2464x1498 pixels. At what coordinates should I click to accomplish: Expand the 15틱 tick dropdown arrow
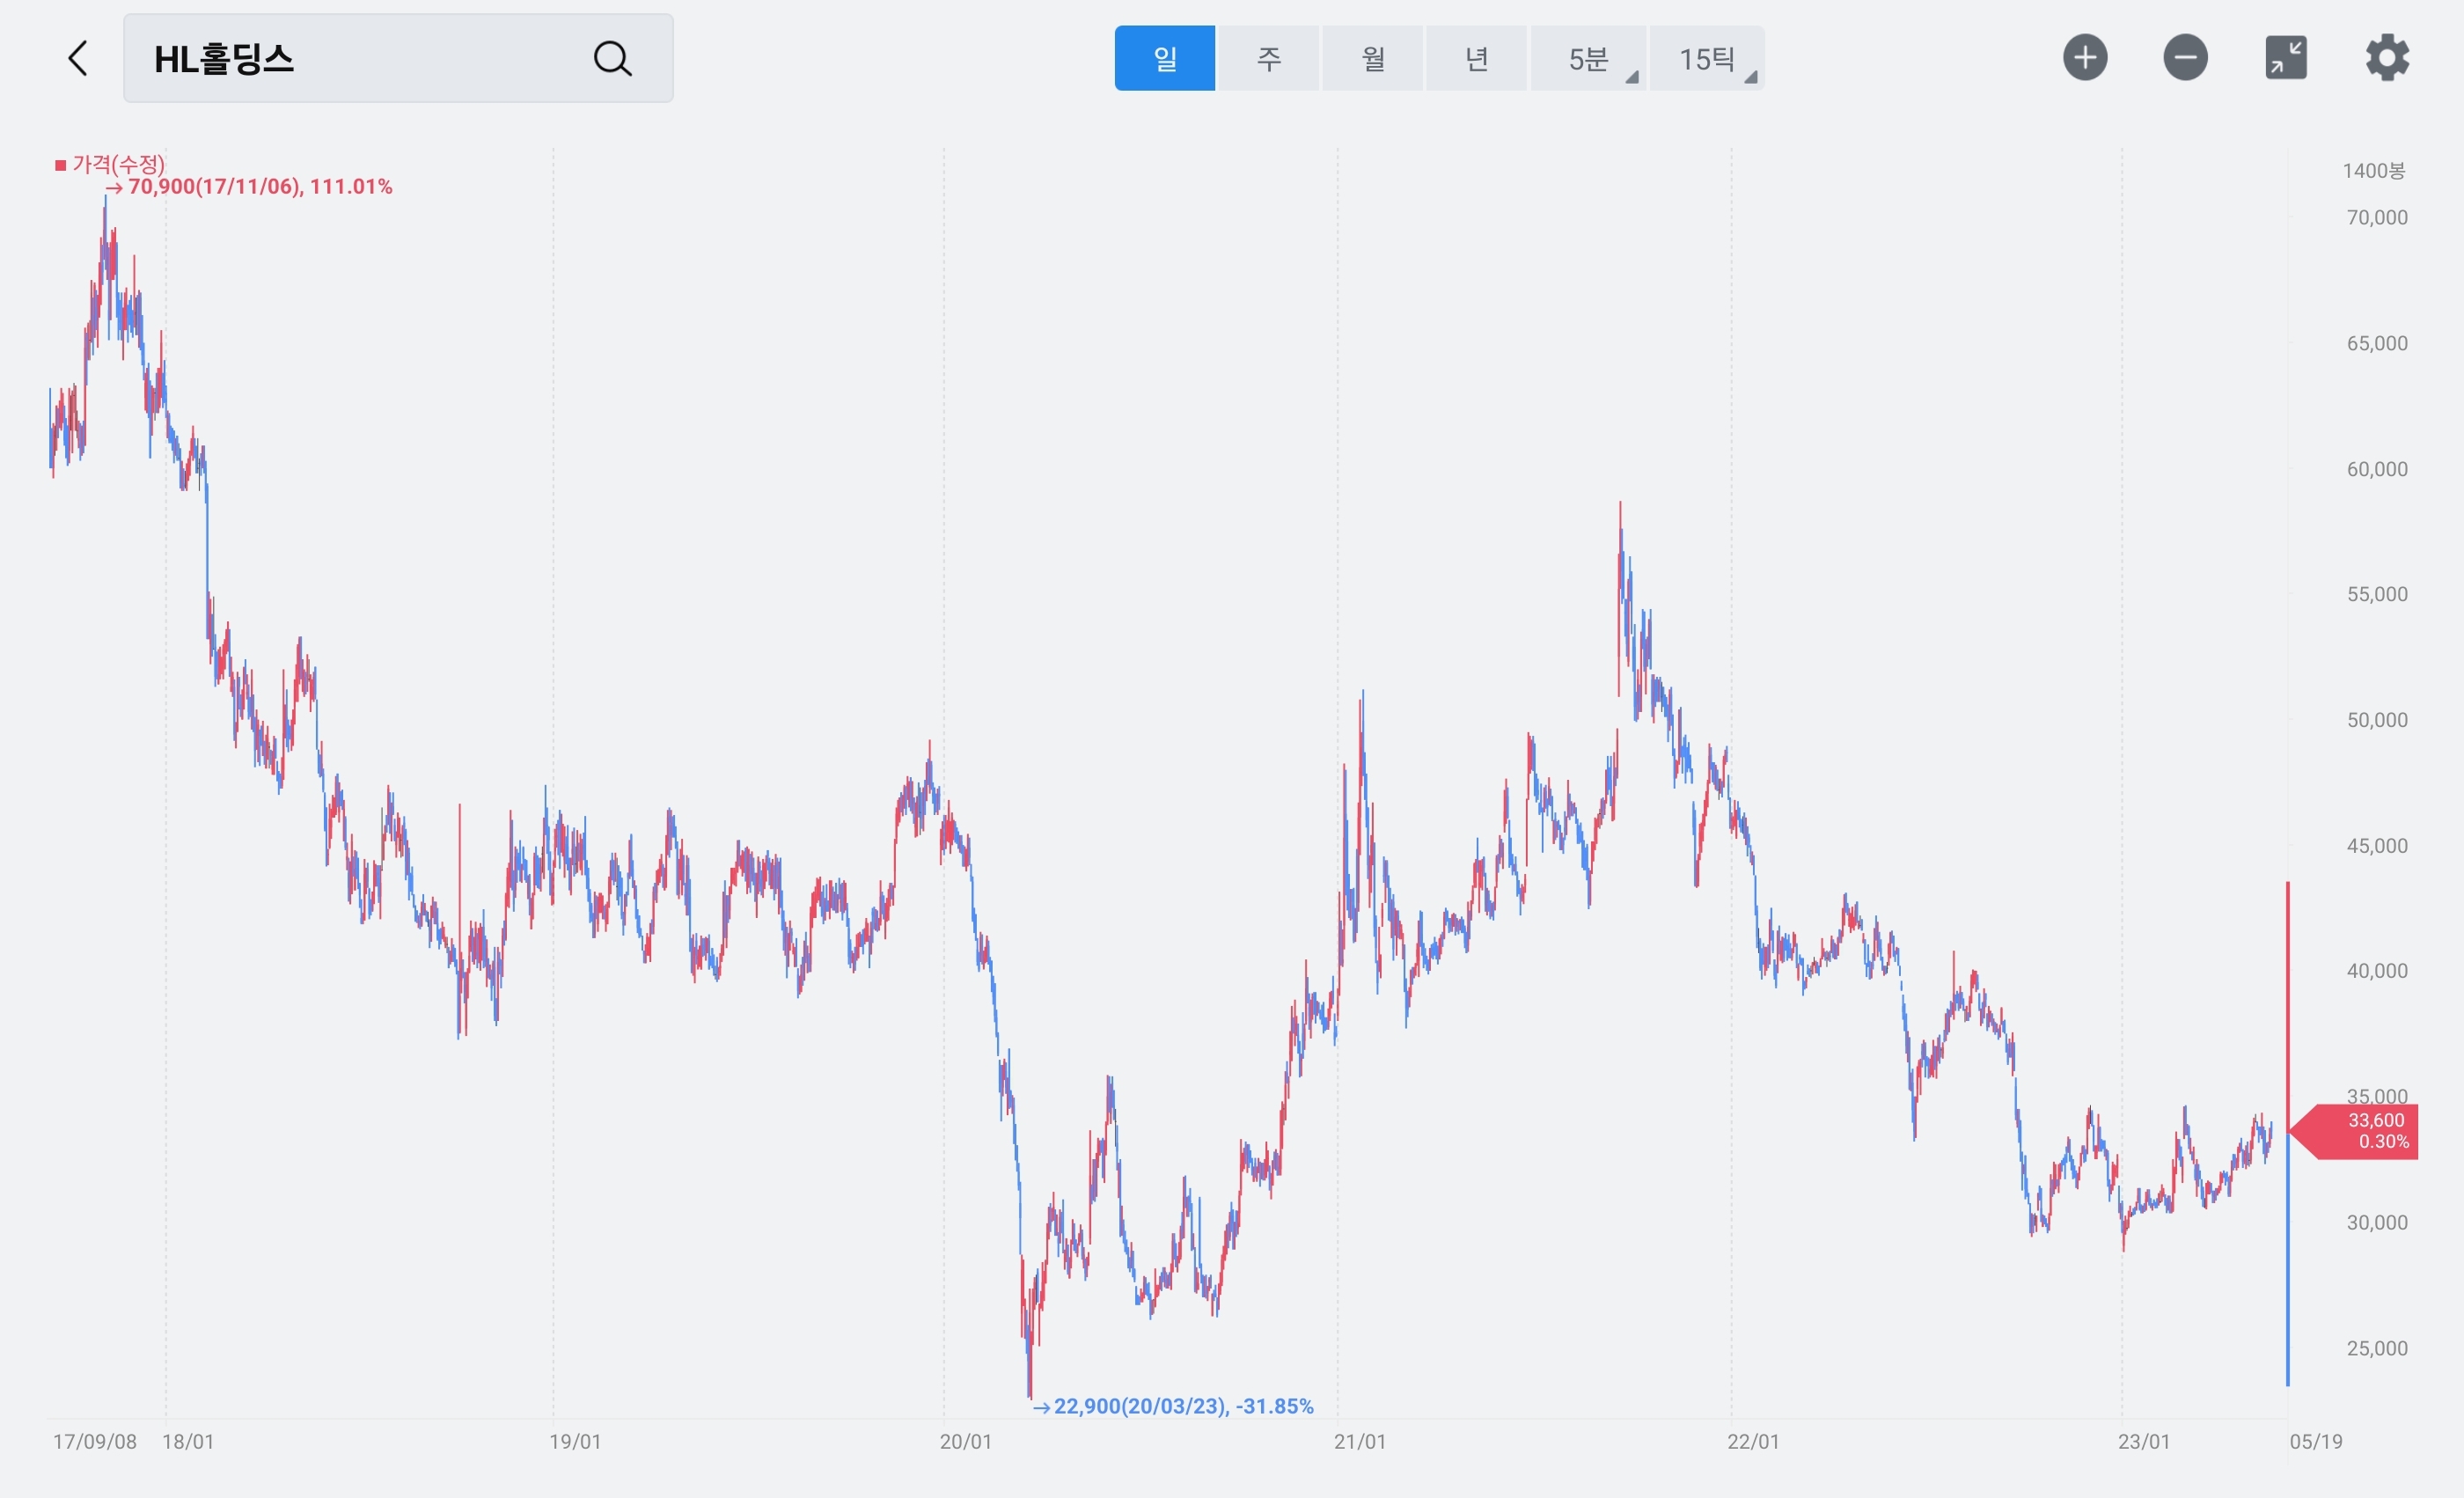(x=1750, y=77)
